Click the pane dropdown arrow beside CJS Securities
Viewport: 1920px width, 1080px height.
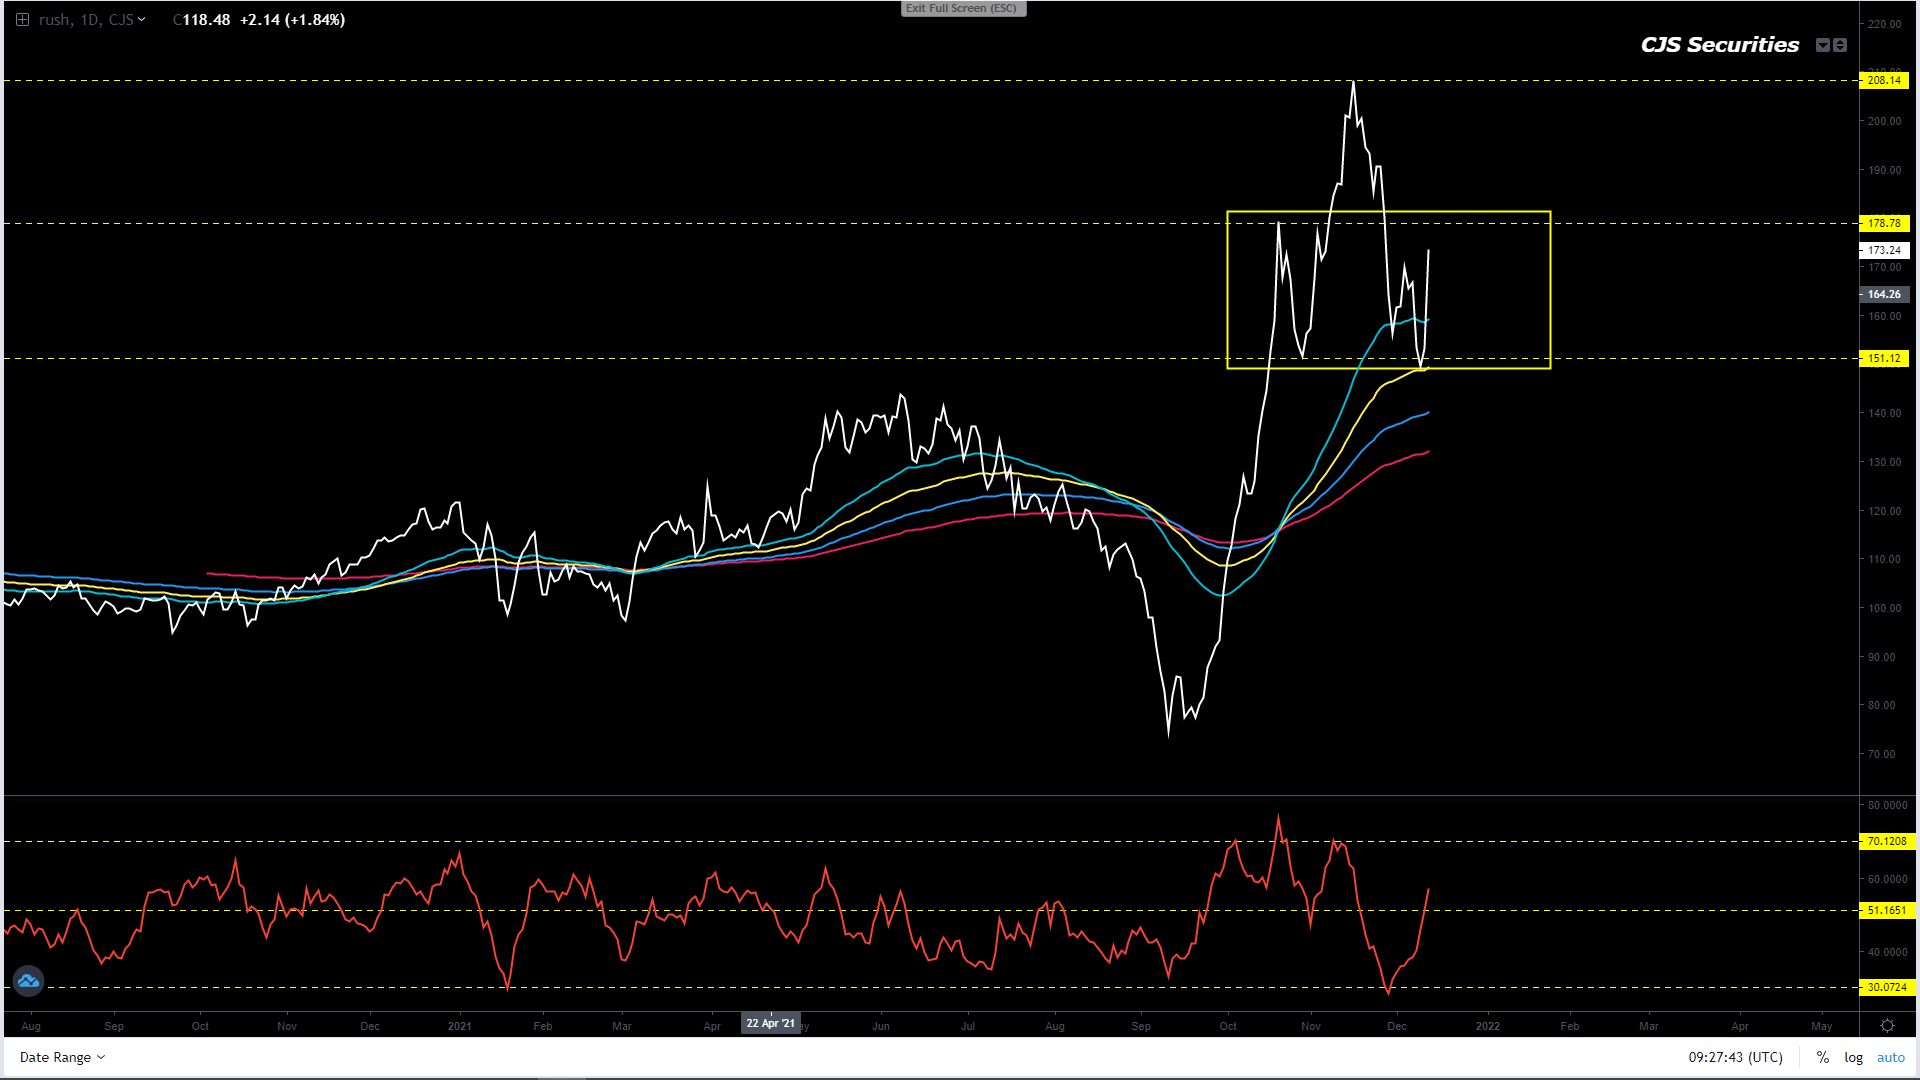tap(1823, 45)
